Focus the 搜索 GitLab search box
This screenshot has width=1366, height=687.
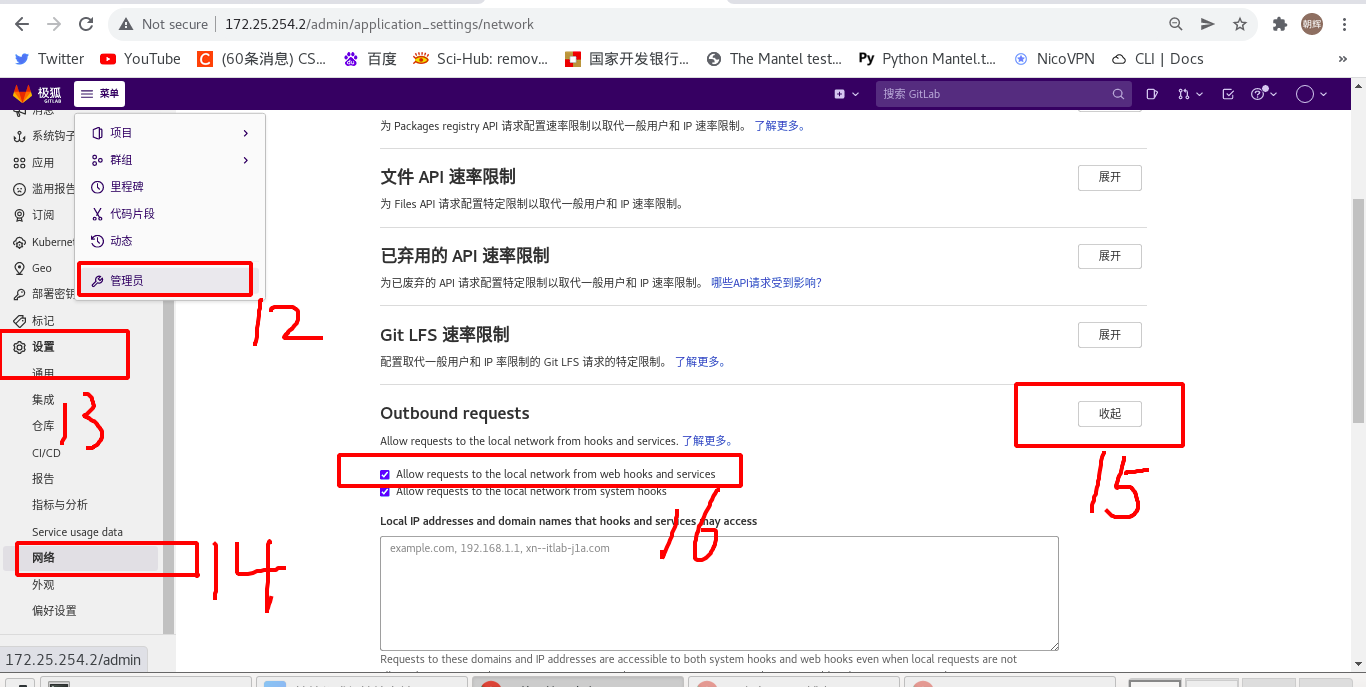pos(1004,94)
